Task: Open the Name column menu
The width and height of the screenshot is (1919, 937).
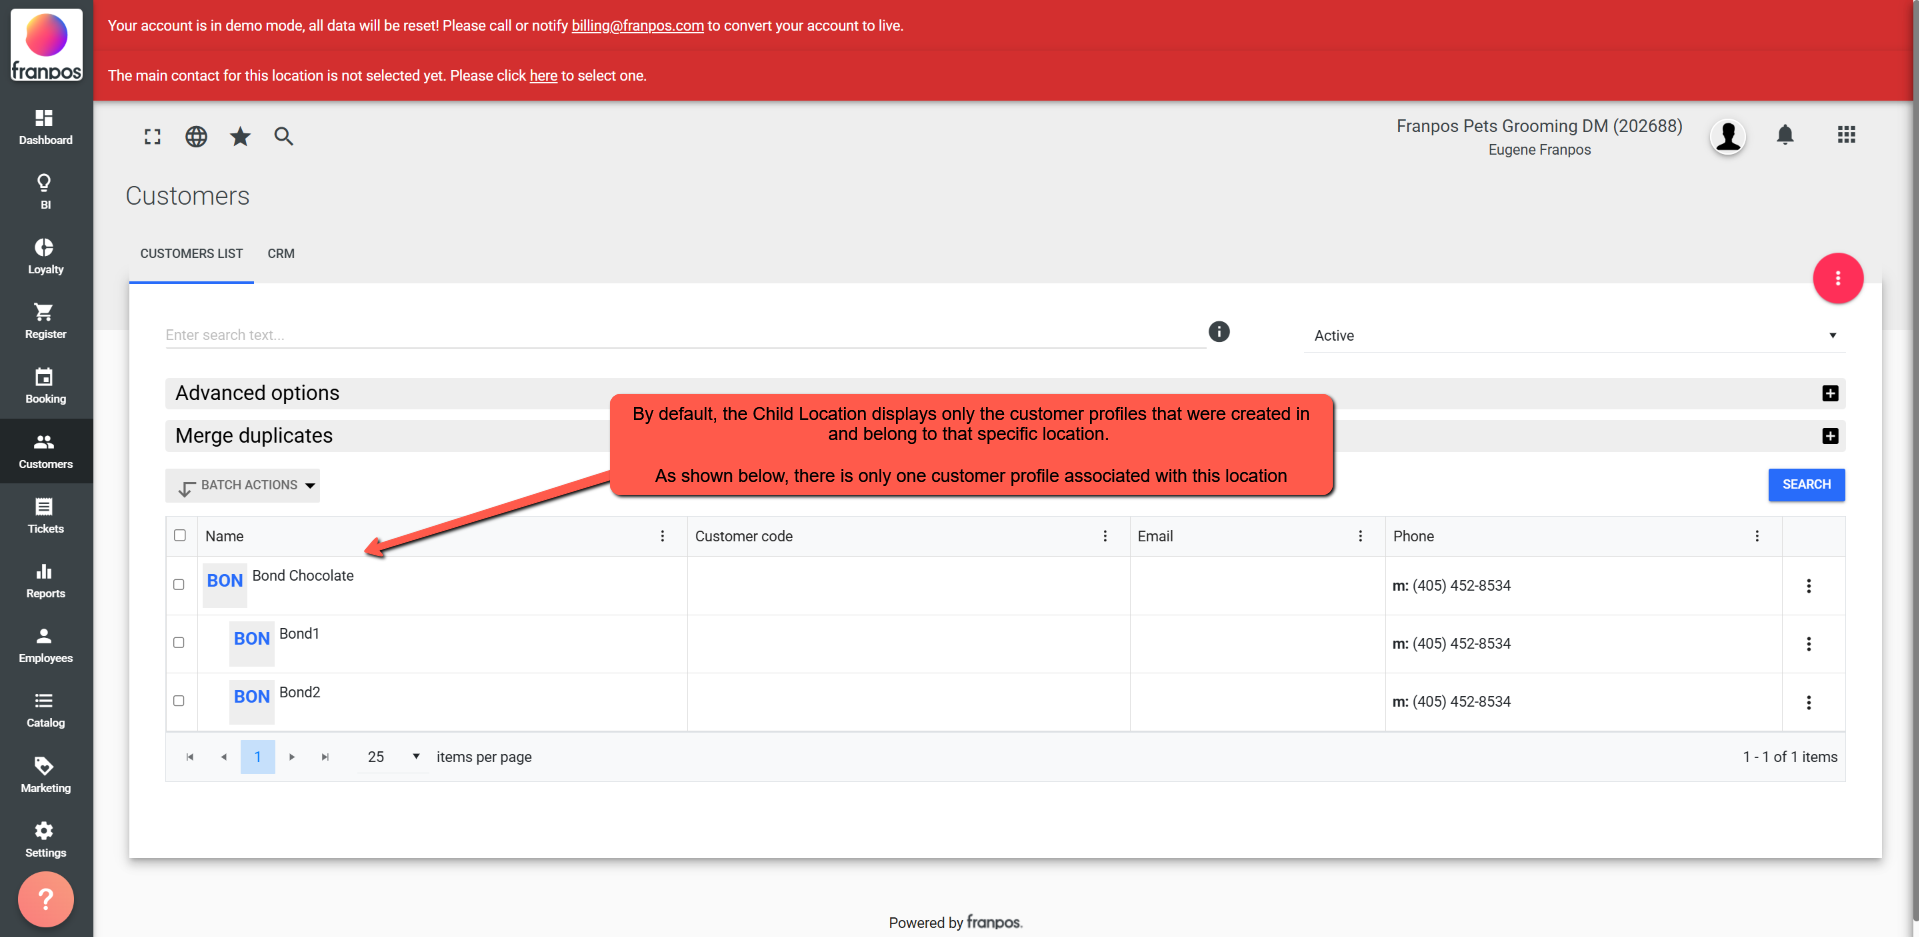Action: click(662, 536)
